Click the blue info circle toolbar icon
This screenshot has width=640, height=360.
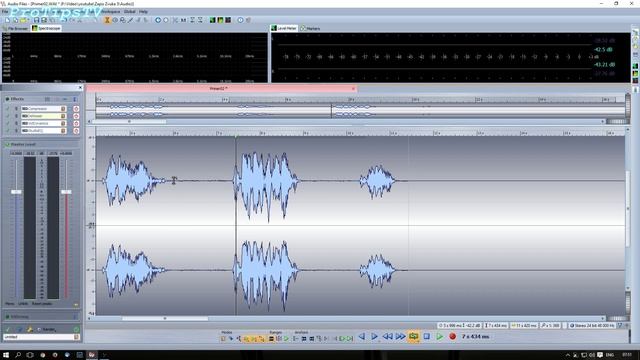[240, 20]
